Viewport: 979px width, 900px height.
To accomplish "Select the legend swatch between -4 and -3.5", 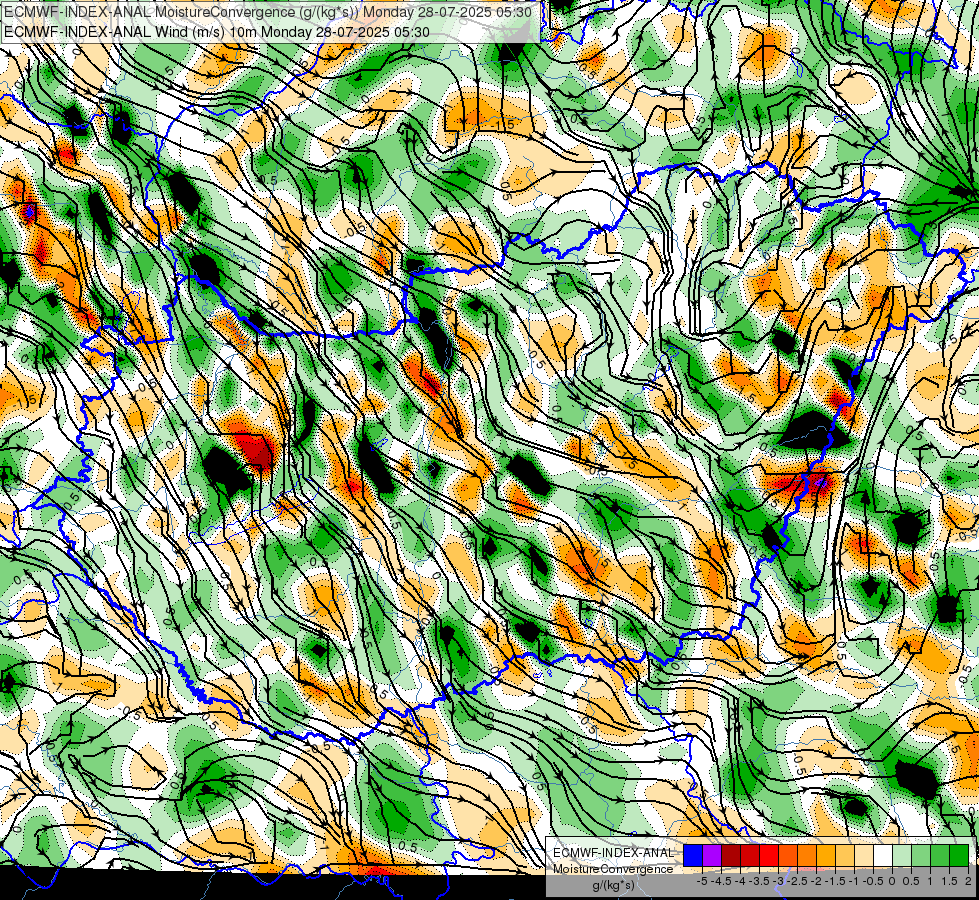I will pyautogui.click(x=750, y=855).
